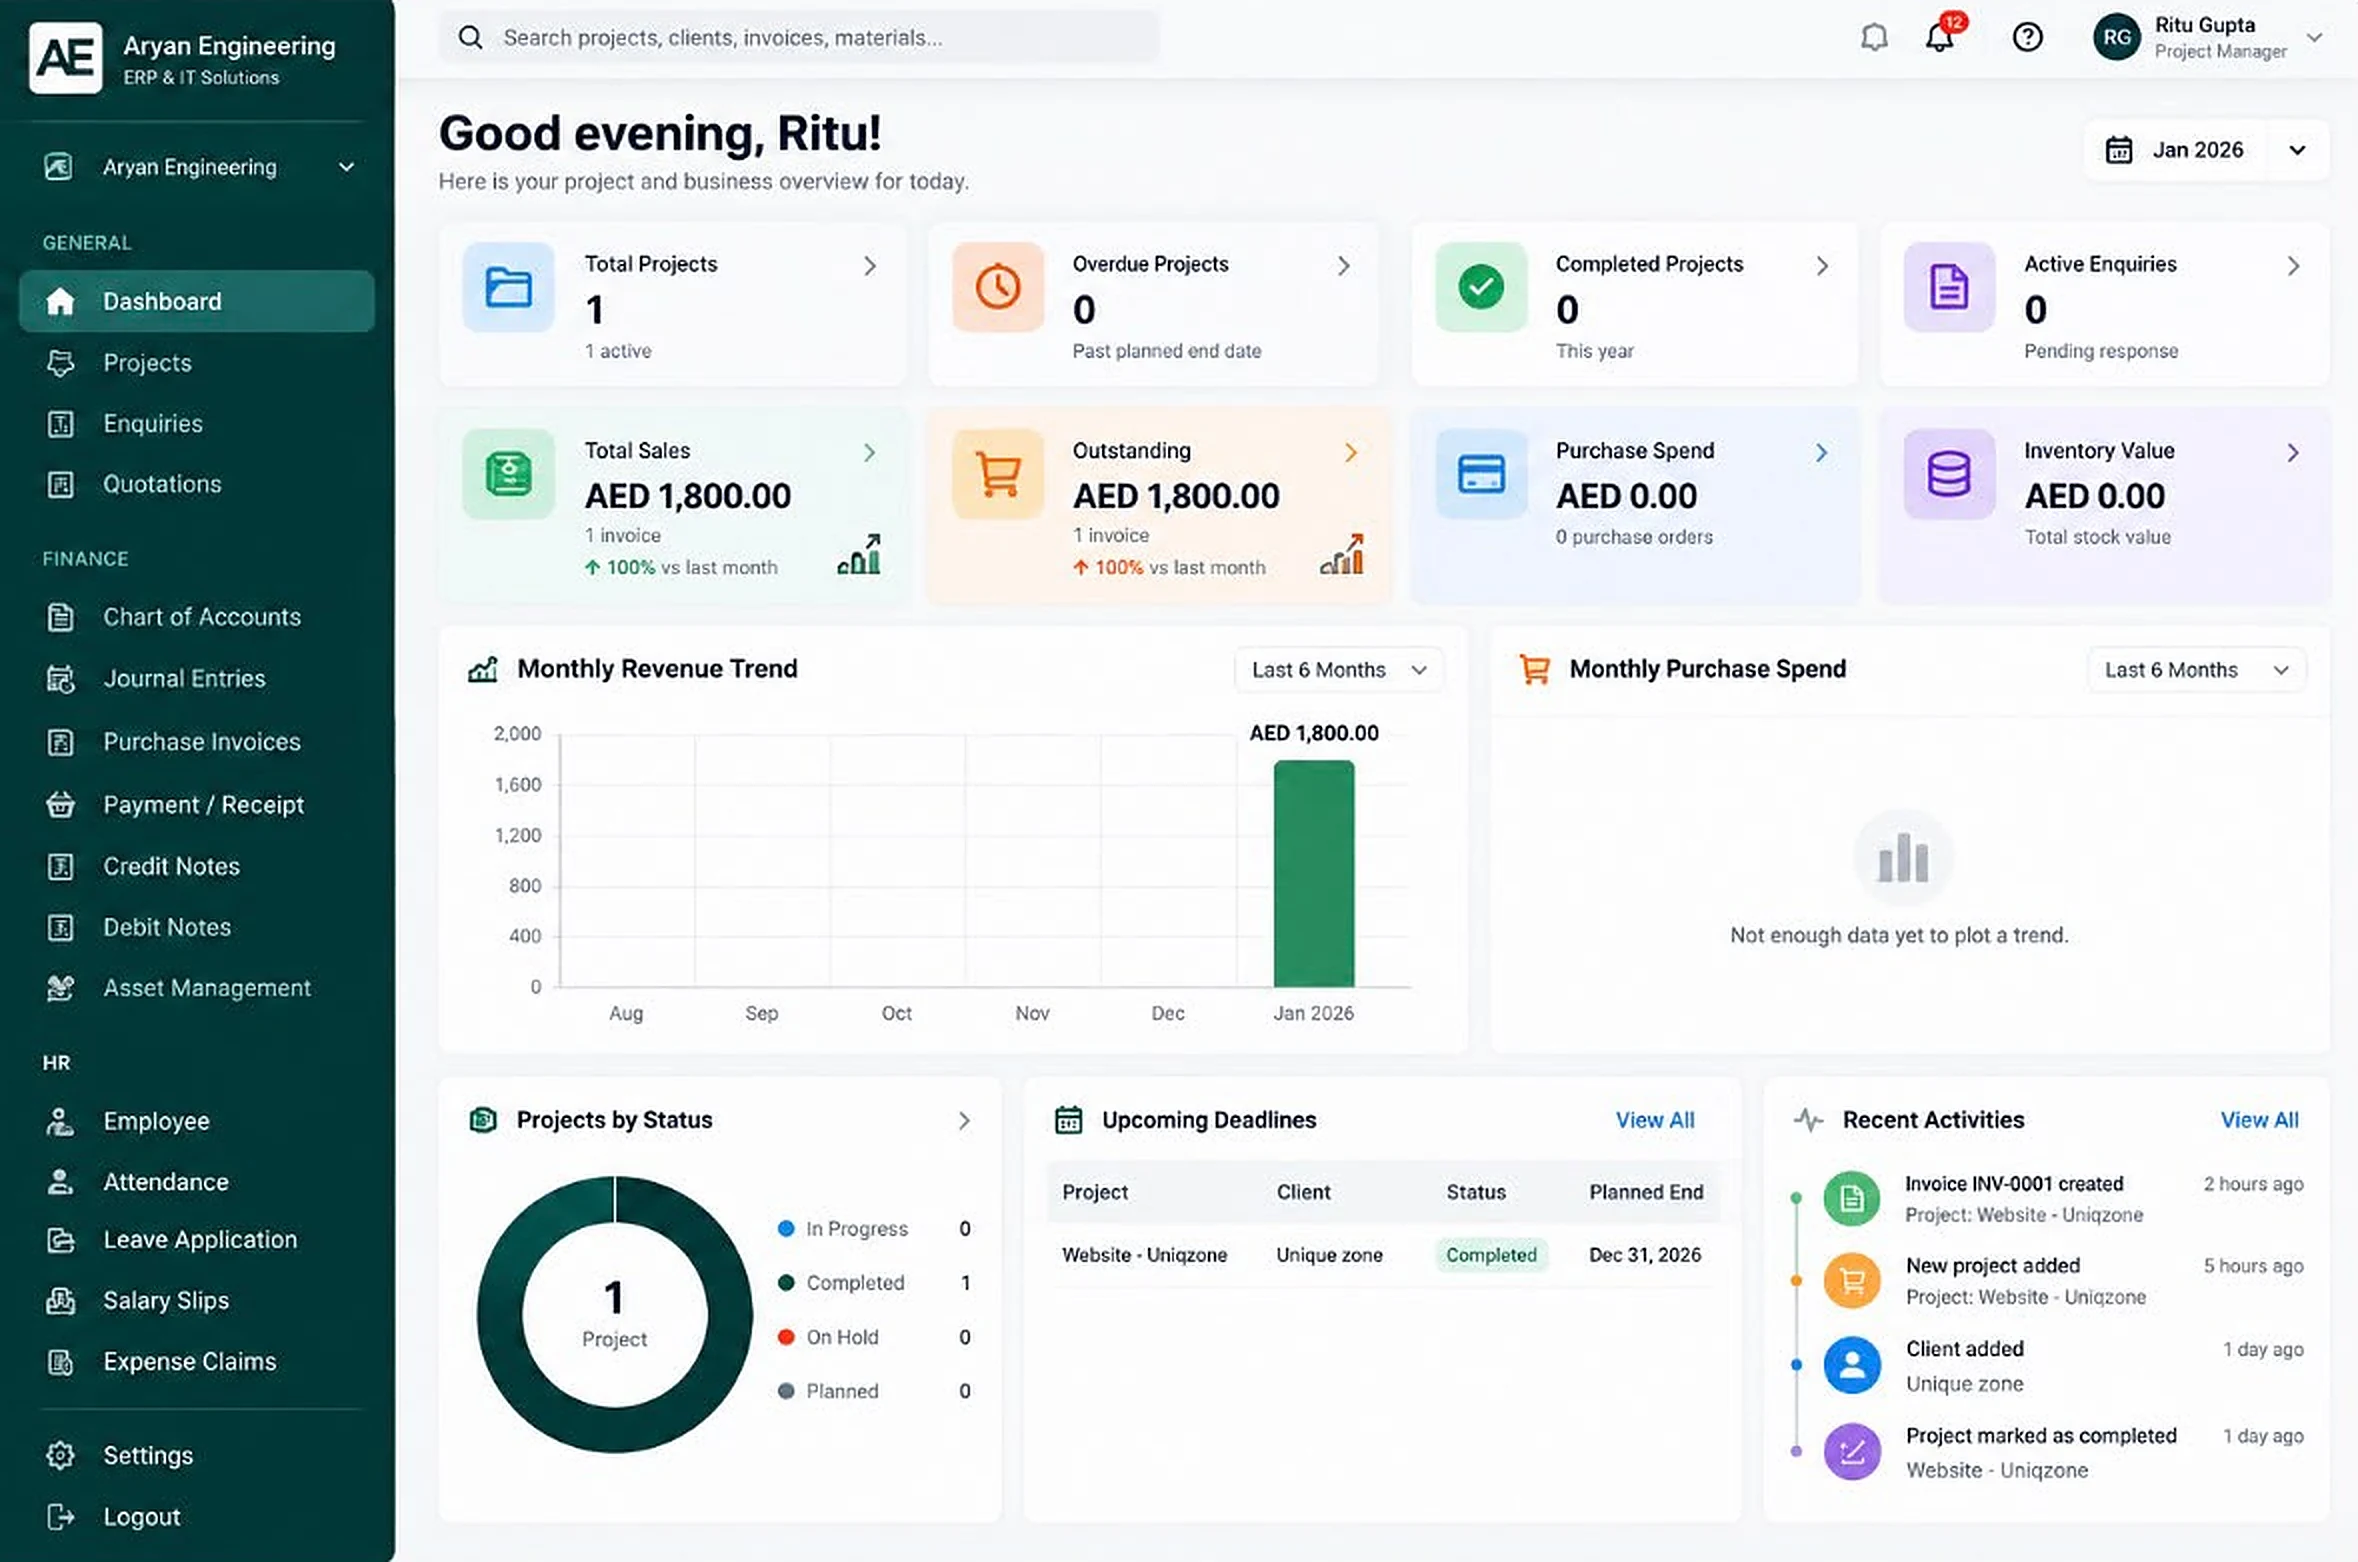2358x1562 pixels.
Task: Select Asset Management menu item
Action: pyautogui.click(x=197, y=988)
